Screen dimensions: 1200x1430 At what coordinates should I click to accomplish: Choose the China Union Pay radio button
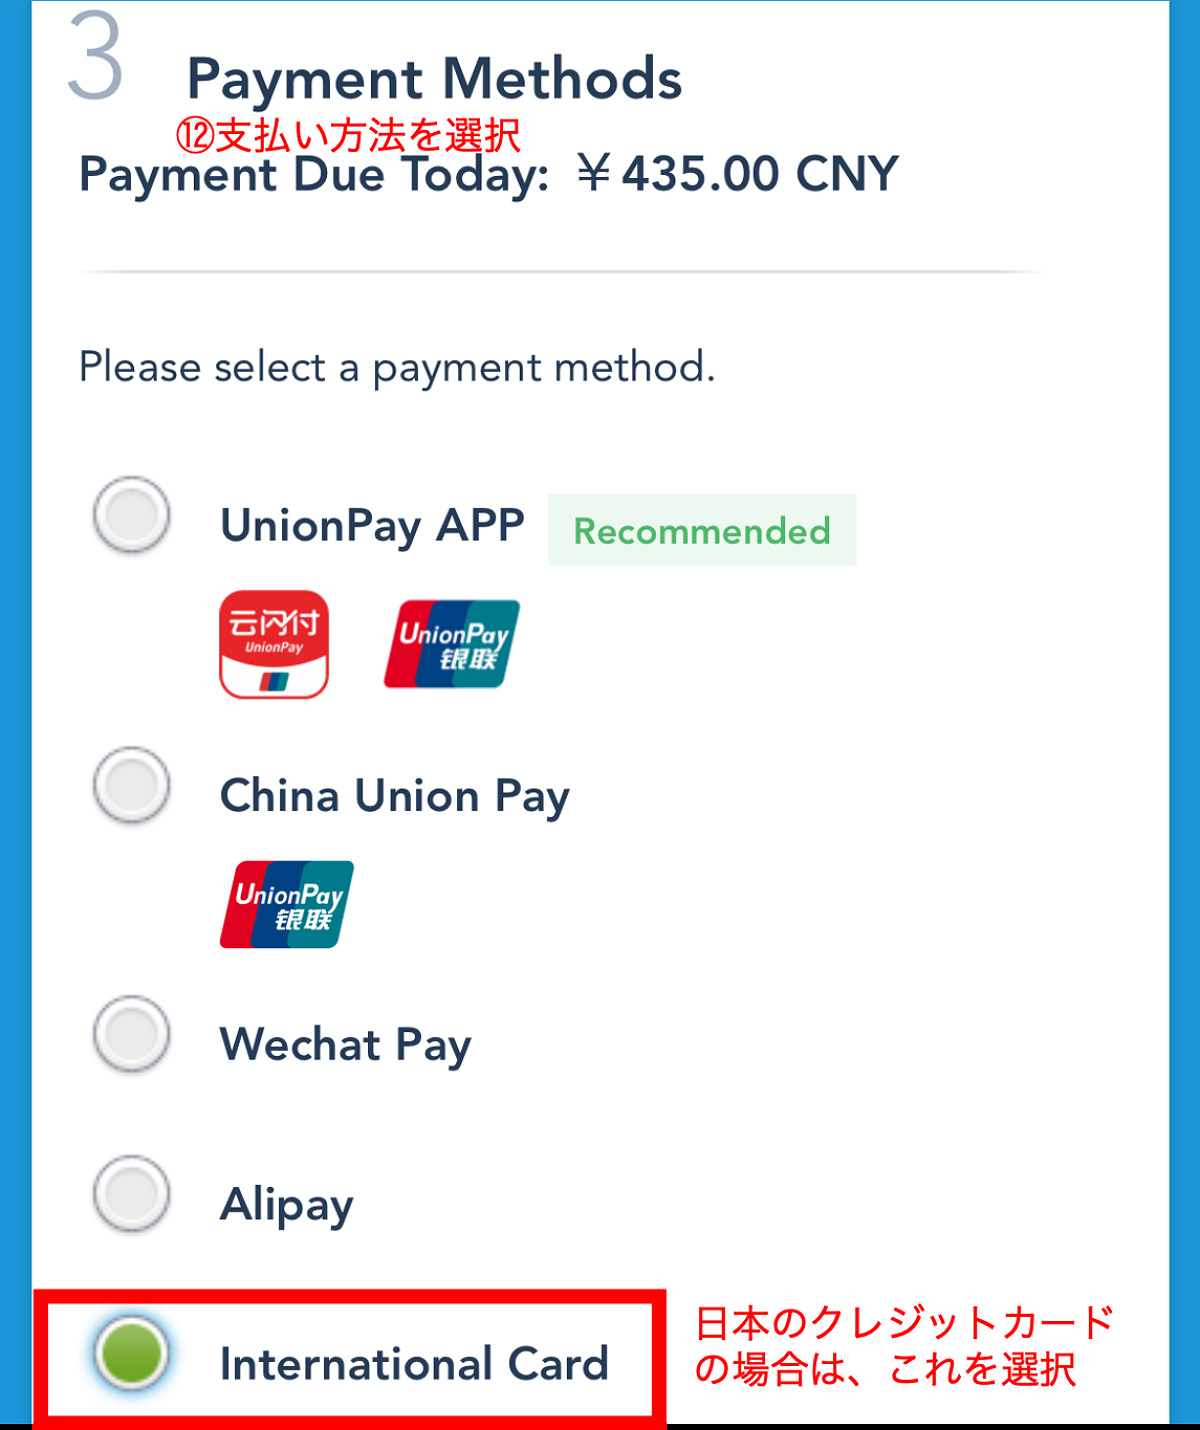(x=131, y=786)
